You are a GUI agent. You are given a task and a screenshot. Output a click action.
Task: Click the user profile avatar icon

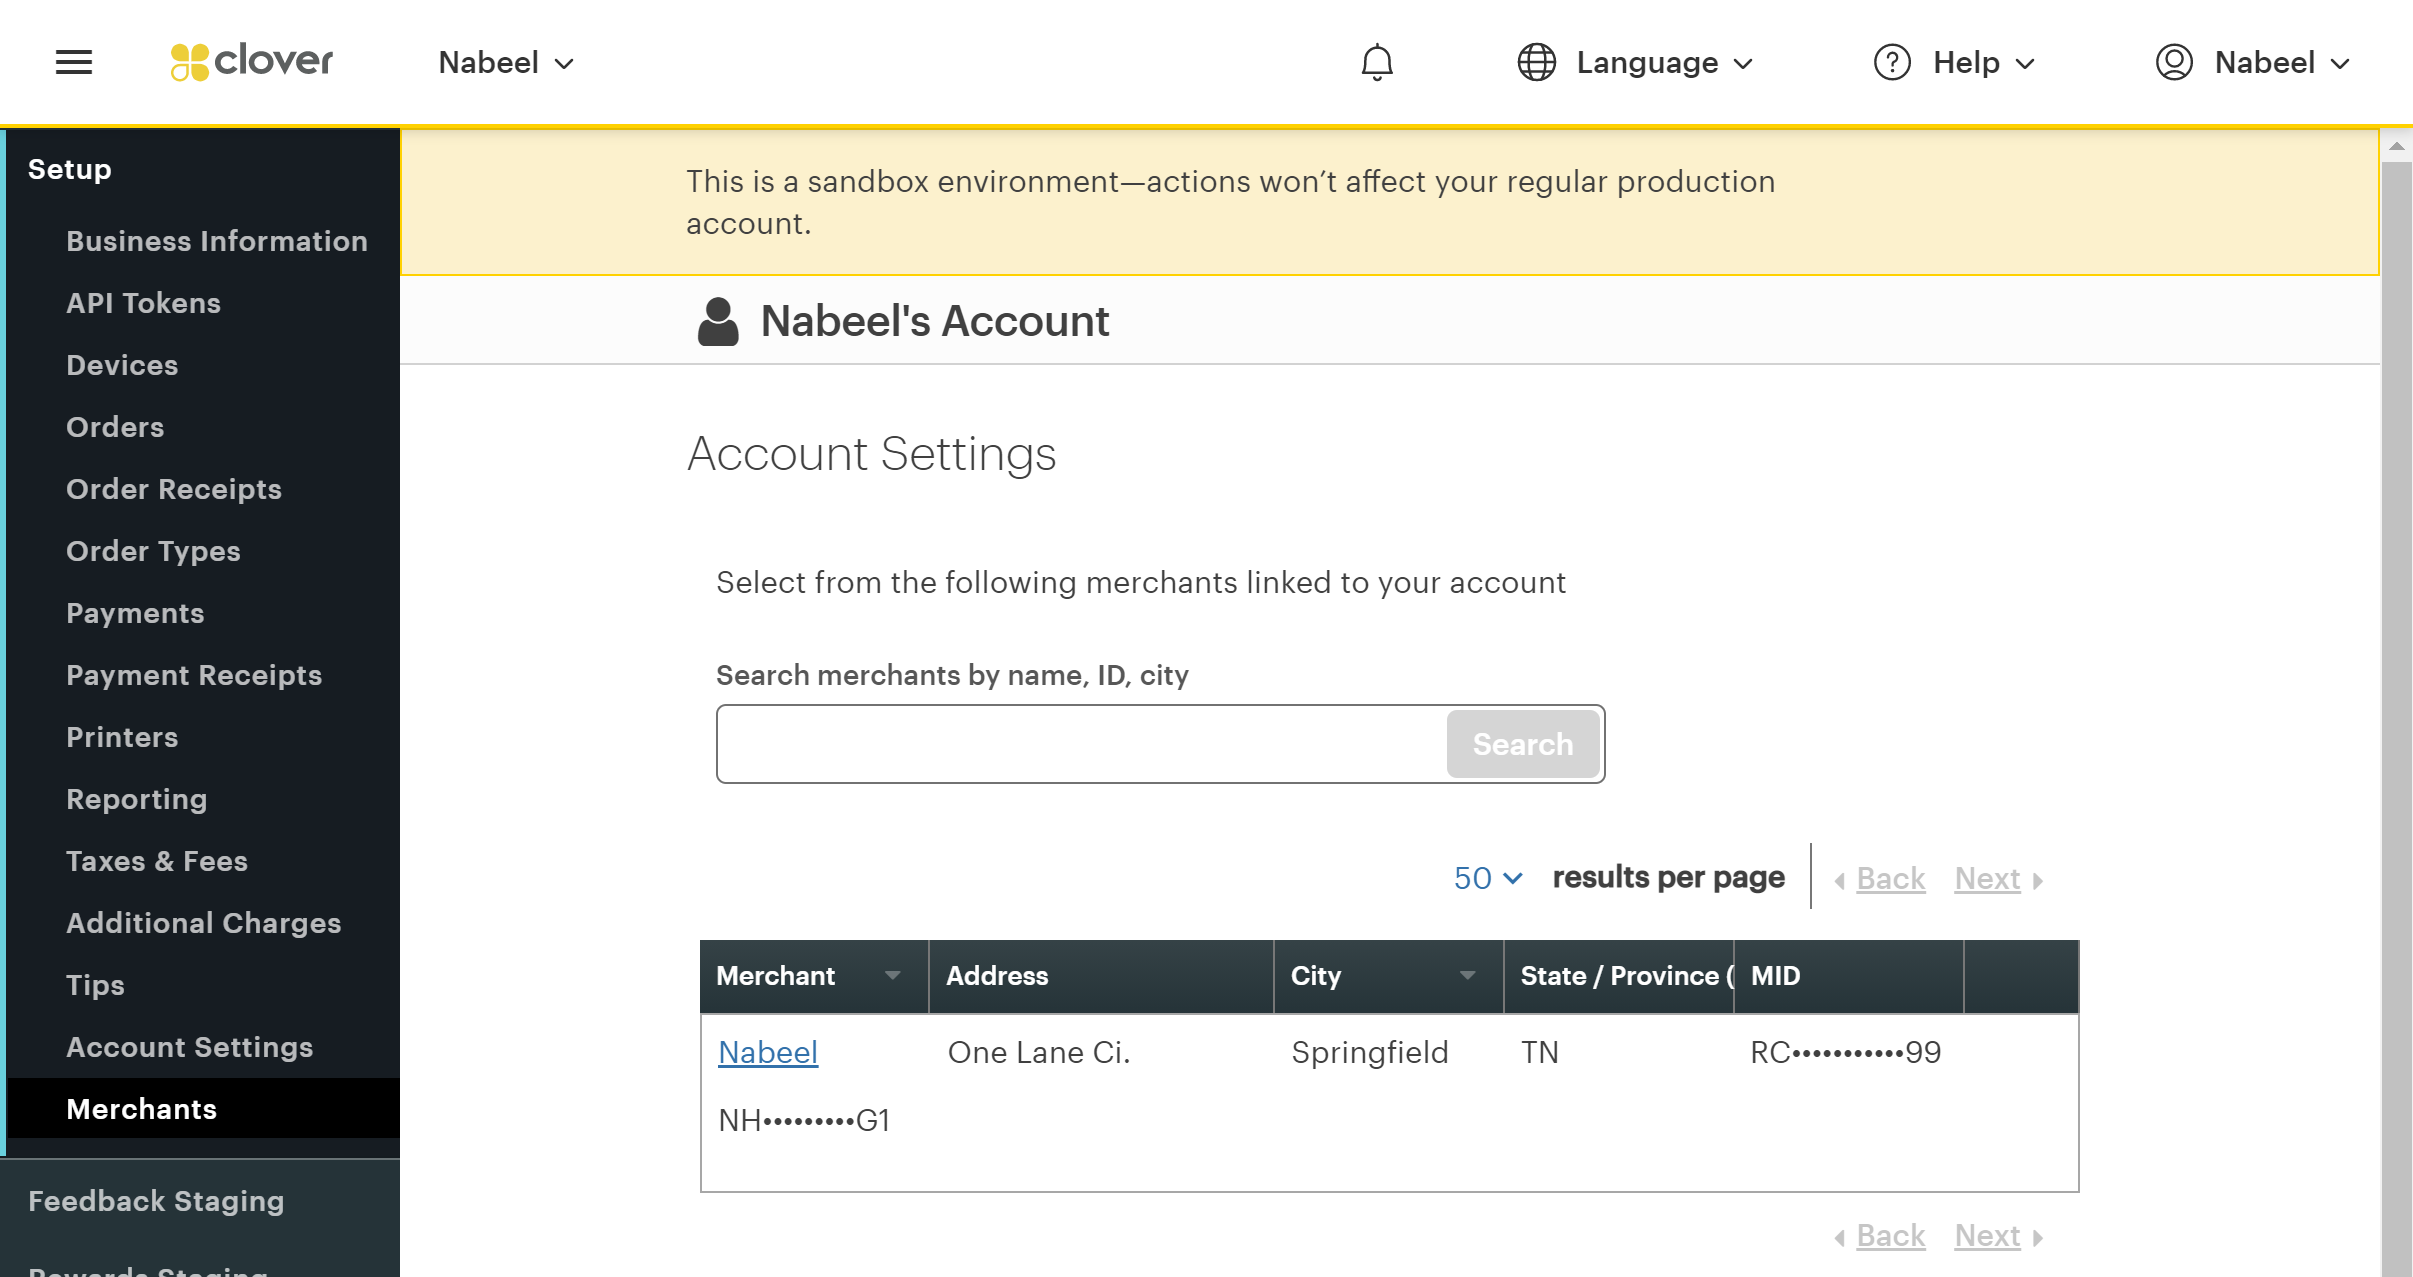(2173, 62)
